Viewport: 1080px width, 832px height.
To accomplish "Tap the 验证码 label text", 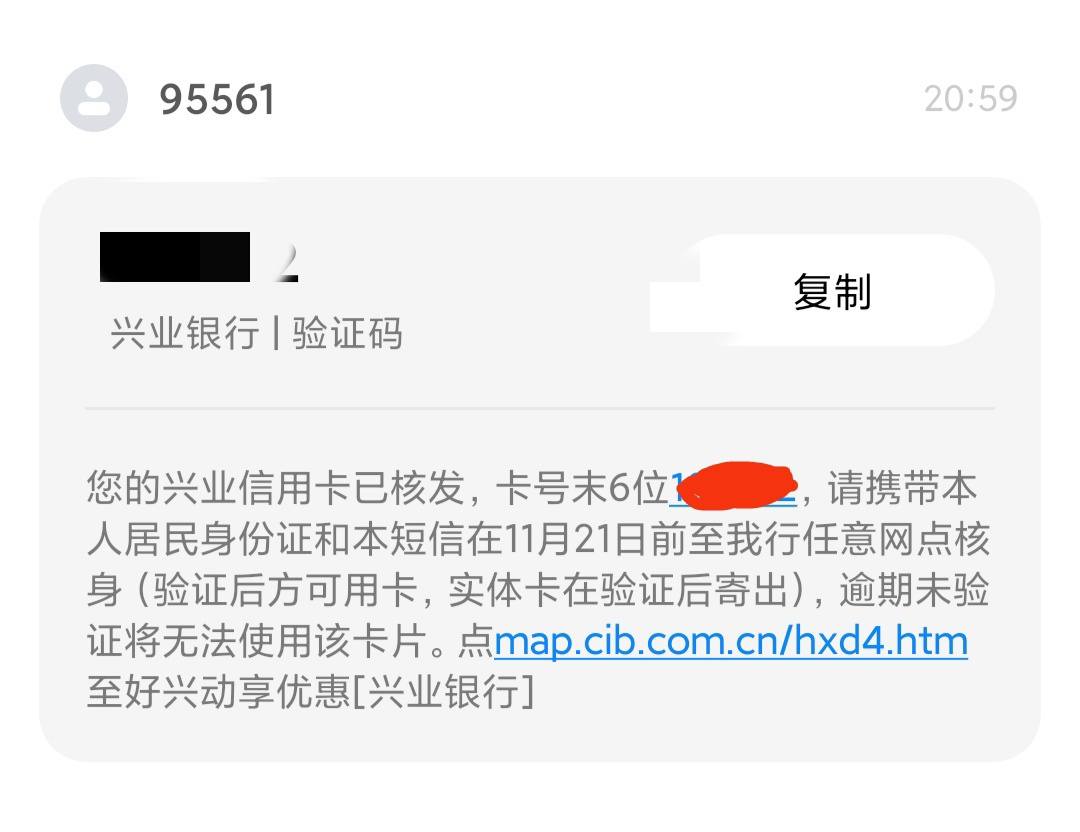I will pos(347,333).
